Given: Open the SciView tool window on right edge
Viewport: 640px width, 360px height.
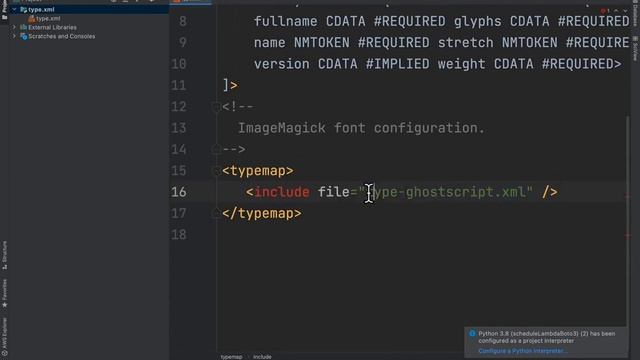Looking at the screenshot, I should (636, 48).
